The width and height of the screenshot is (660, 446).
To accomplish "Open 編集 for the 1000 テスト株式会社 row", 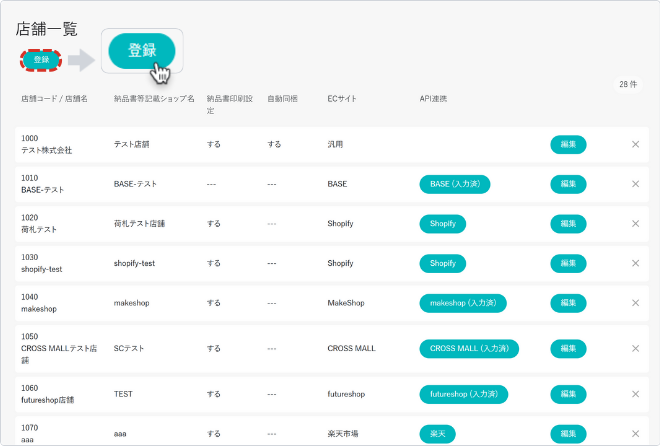I will click(x=568, y=144).
